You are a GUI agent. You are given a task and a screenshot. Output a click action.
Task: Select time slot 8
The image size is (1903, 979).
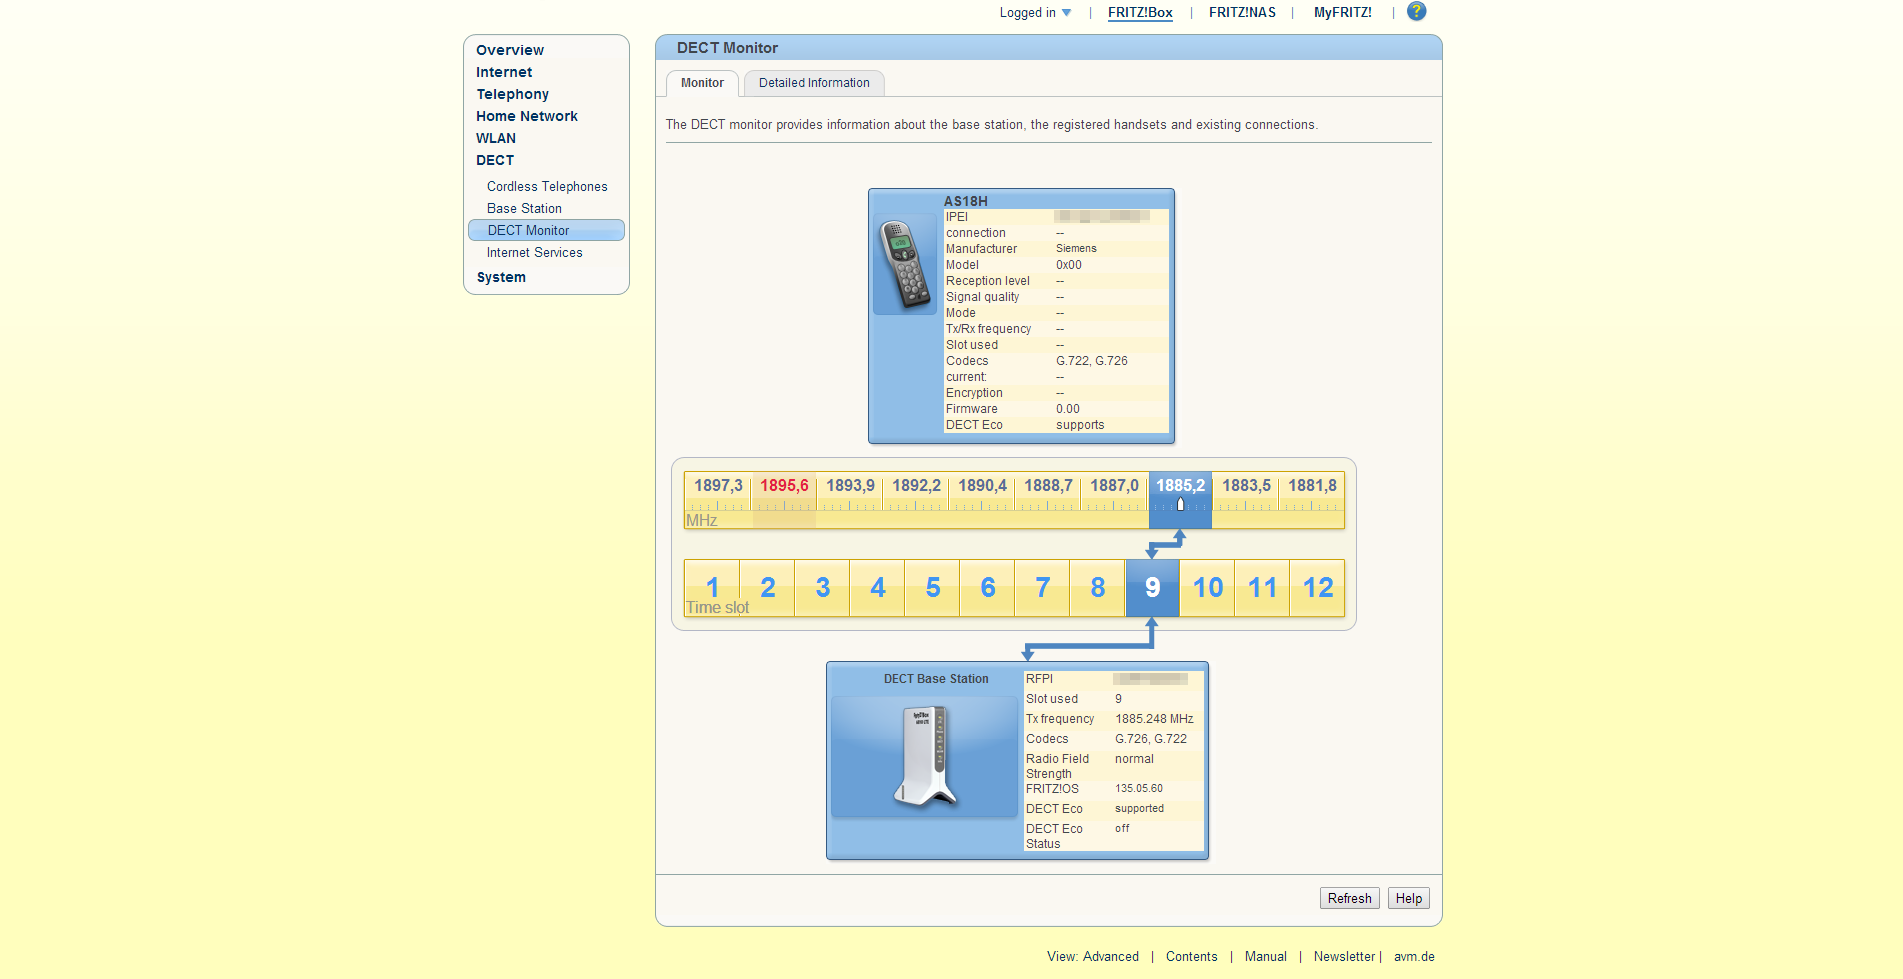[1097, 588]
